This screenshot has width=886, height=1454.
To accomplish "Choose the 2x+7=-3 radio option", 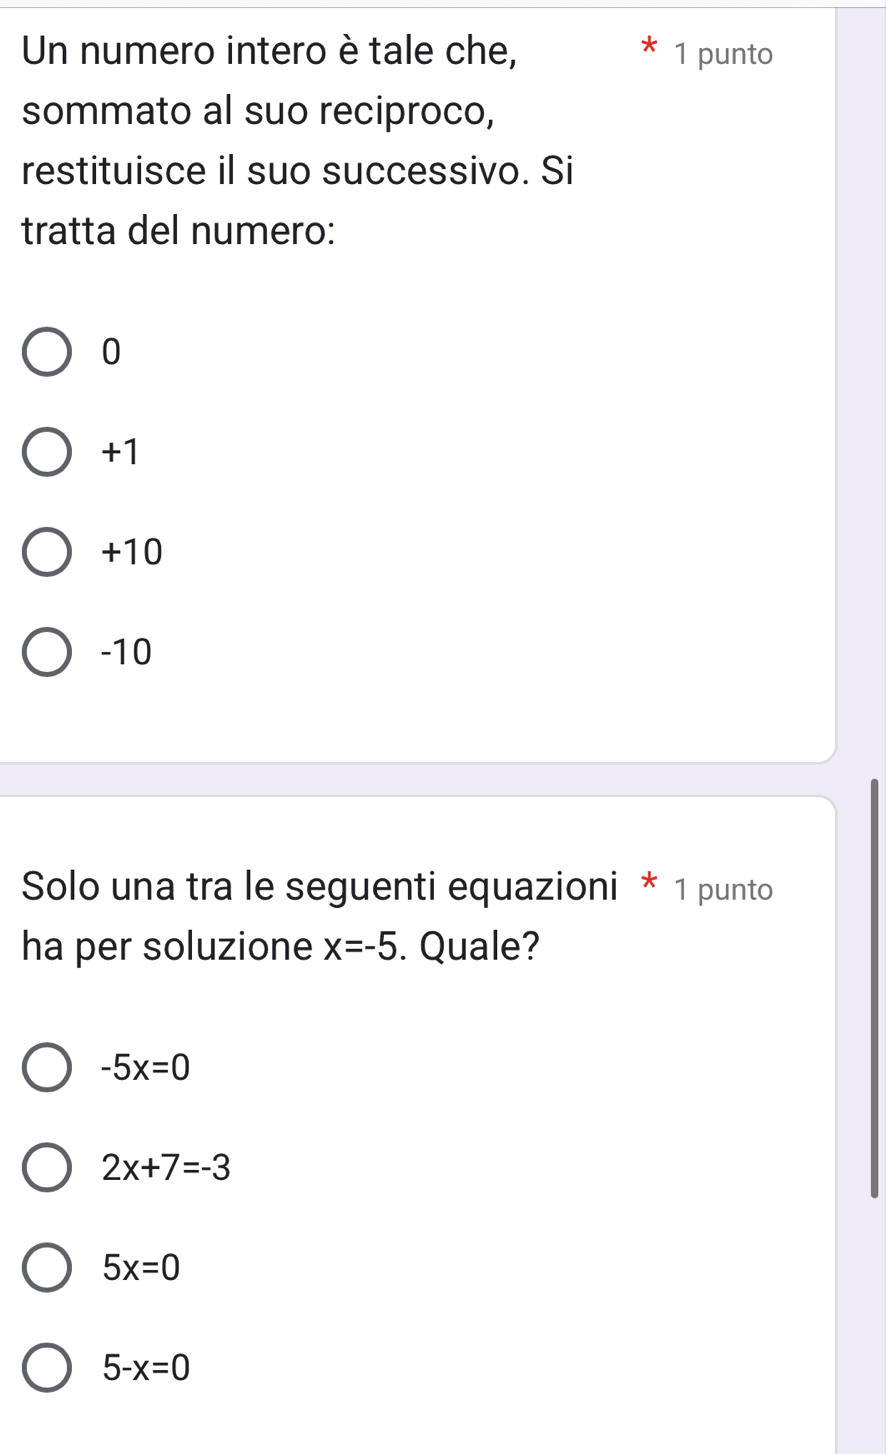I will point(47,1168).
